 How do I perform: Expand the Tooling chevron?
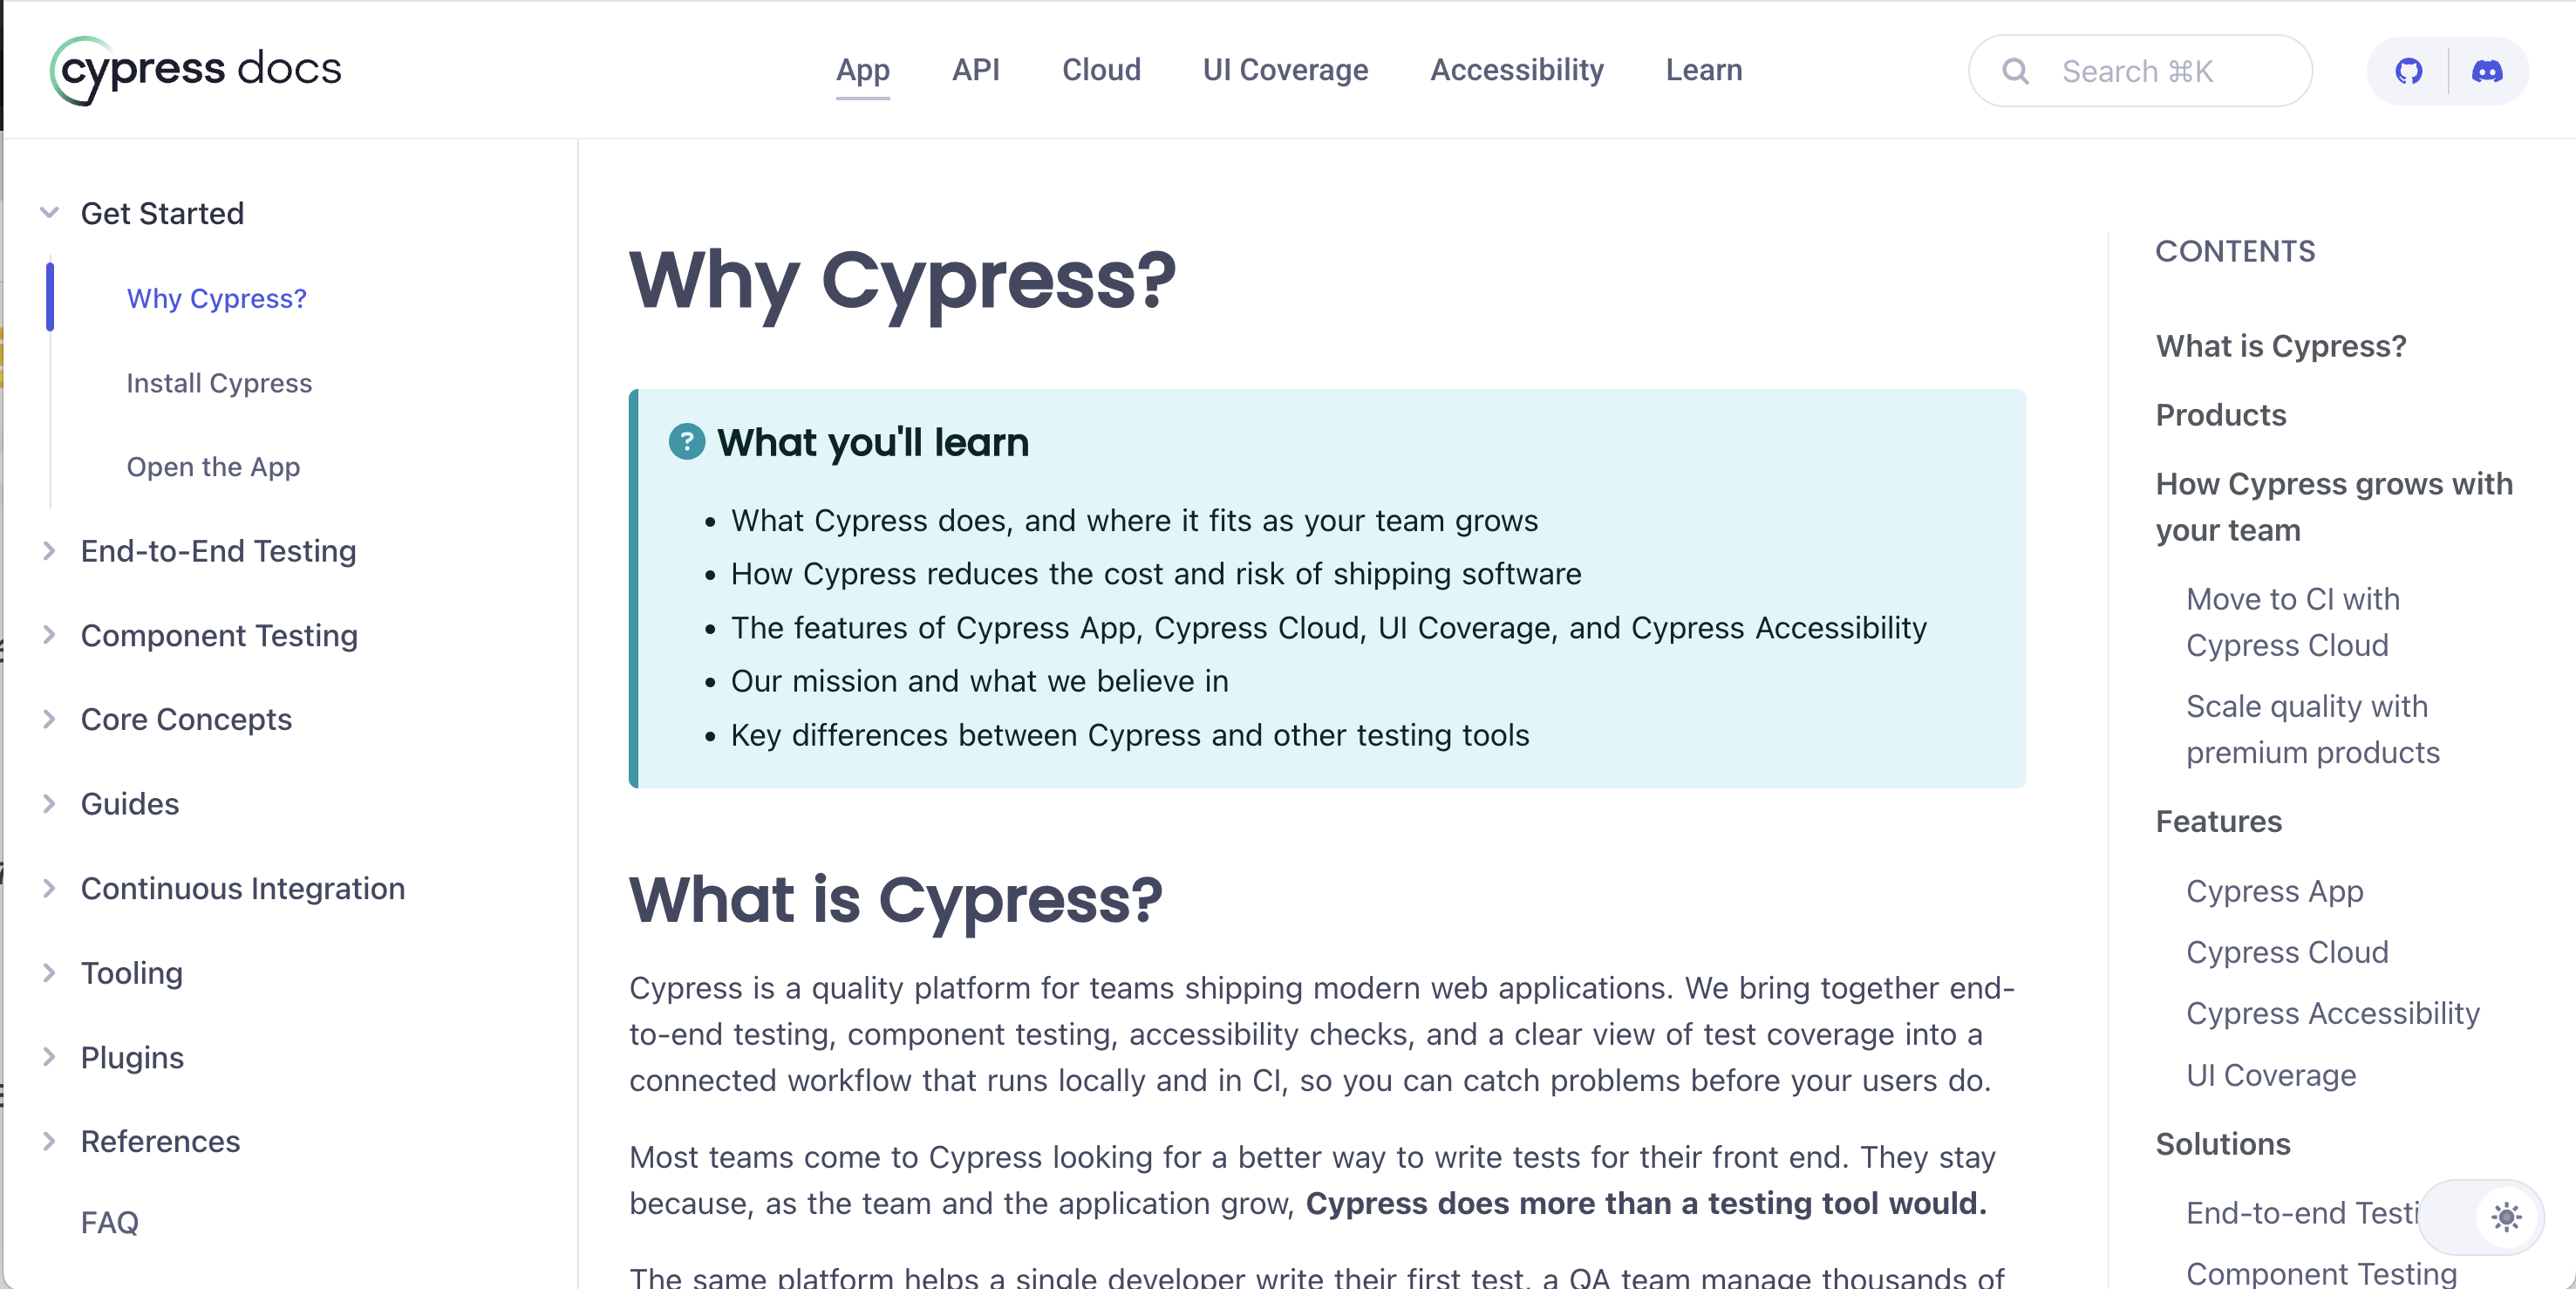point(49,973)
